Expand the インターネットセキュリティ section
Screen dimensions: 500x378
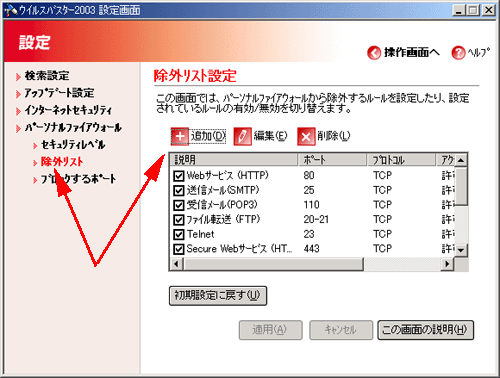68,110
